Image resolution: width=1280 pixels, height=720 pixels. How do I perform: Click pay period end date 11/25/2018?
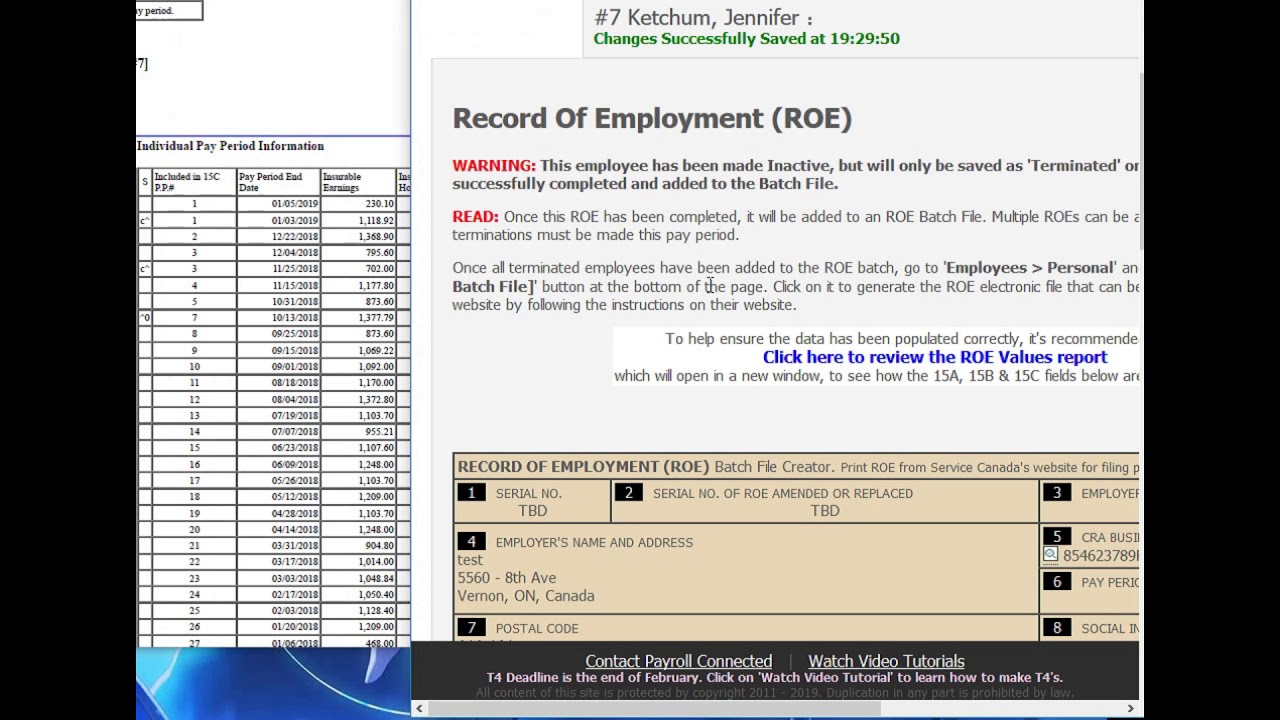pyautogui.click(x=294, y=269)
